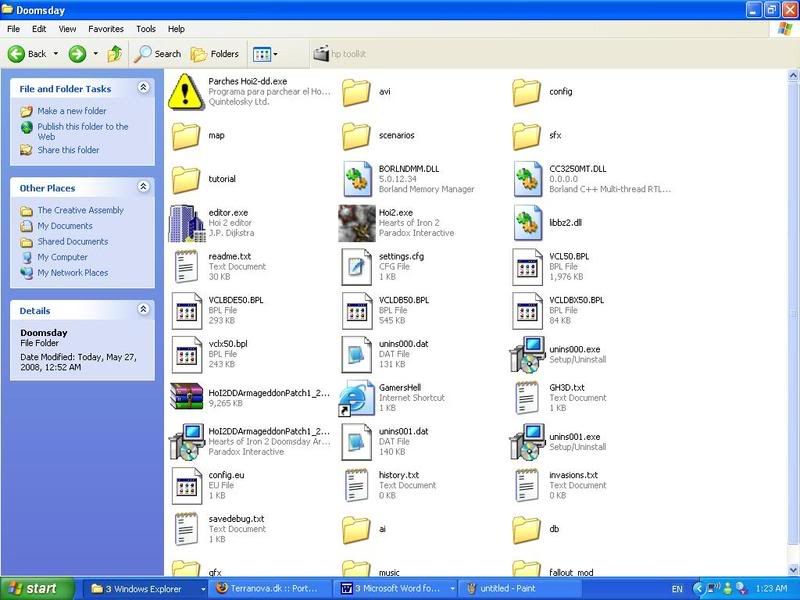The width and height of the screenshot is (800, 600).
Task: Collapse the Details panel
Action: pyautogui.click(x=144, y=310)
